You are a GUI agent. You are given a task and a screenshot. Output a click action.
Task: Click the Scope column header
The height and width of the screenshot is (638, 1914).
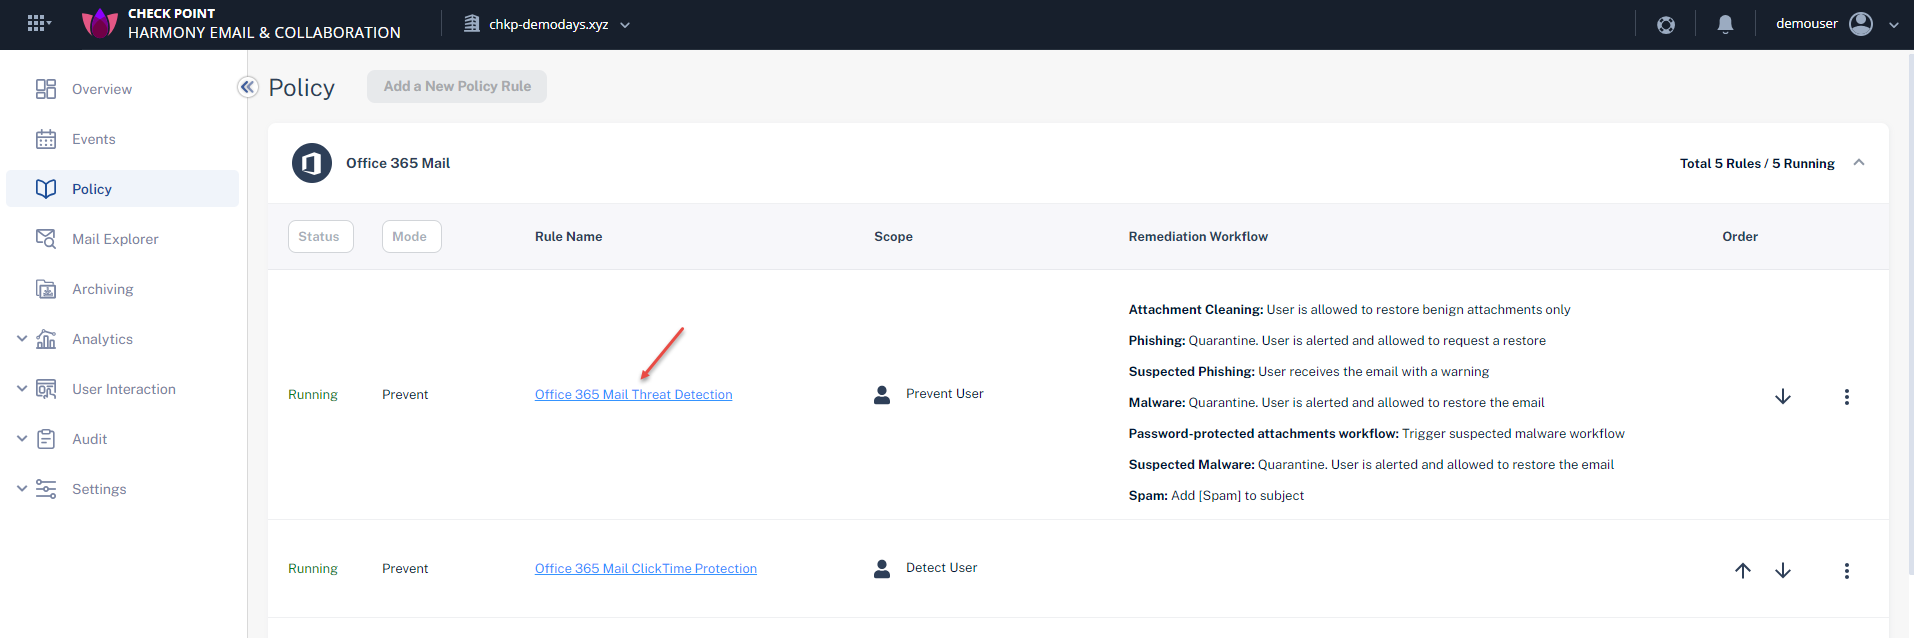(893, 237)
